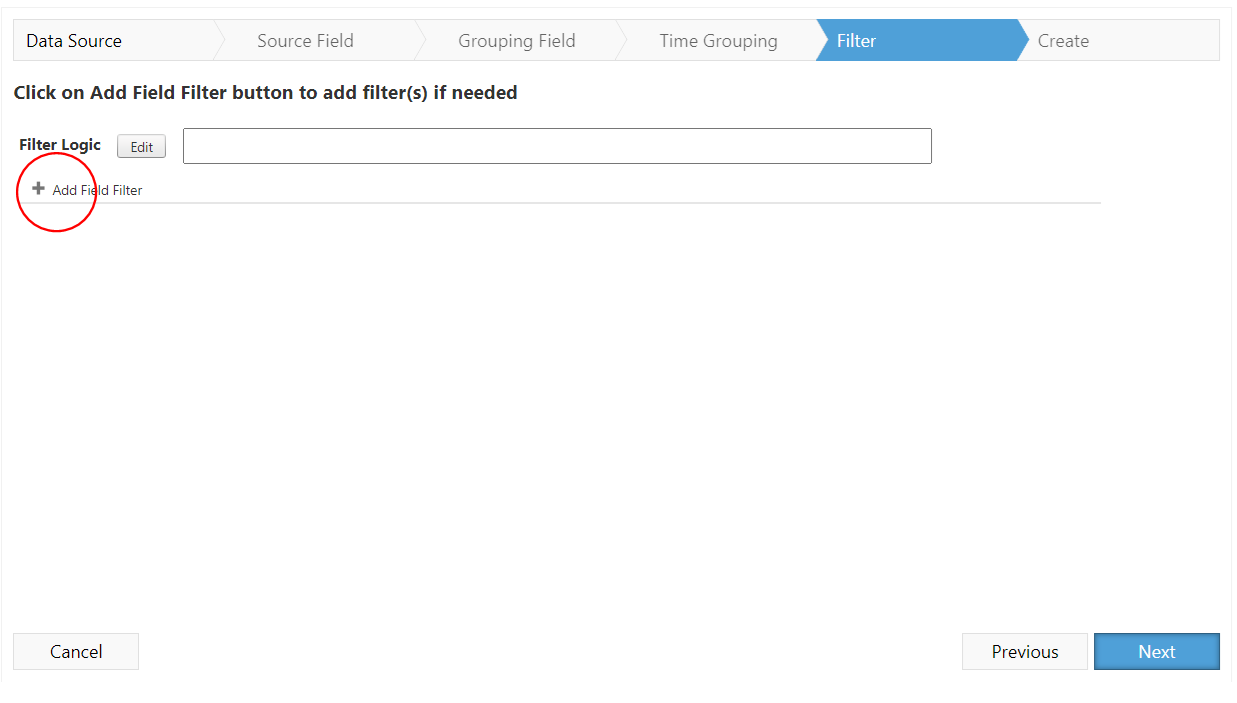Viewport: 1237px width, 703px height.
Task: Click the arrow tip of the Filter step
Action: point(1023,41)
